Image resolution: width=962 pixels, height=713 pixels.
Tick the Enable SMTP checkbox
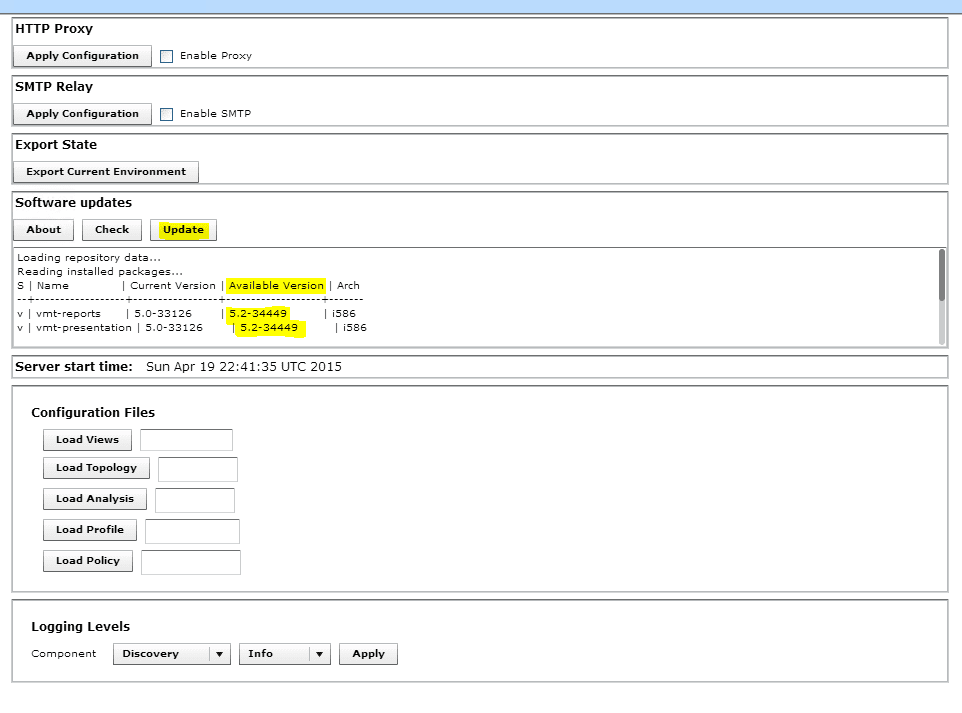point(166,114)
